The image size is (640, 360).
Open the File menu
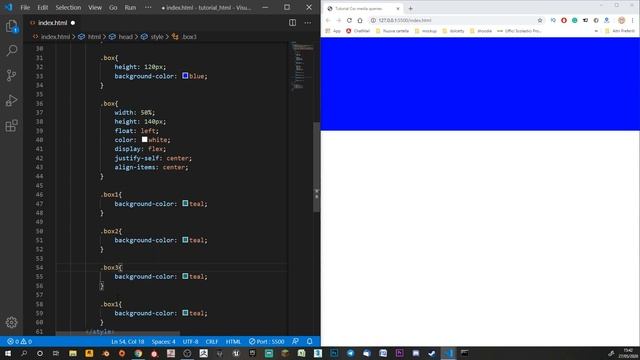tap(25, 7)
